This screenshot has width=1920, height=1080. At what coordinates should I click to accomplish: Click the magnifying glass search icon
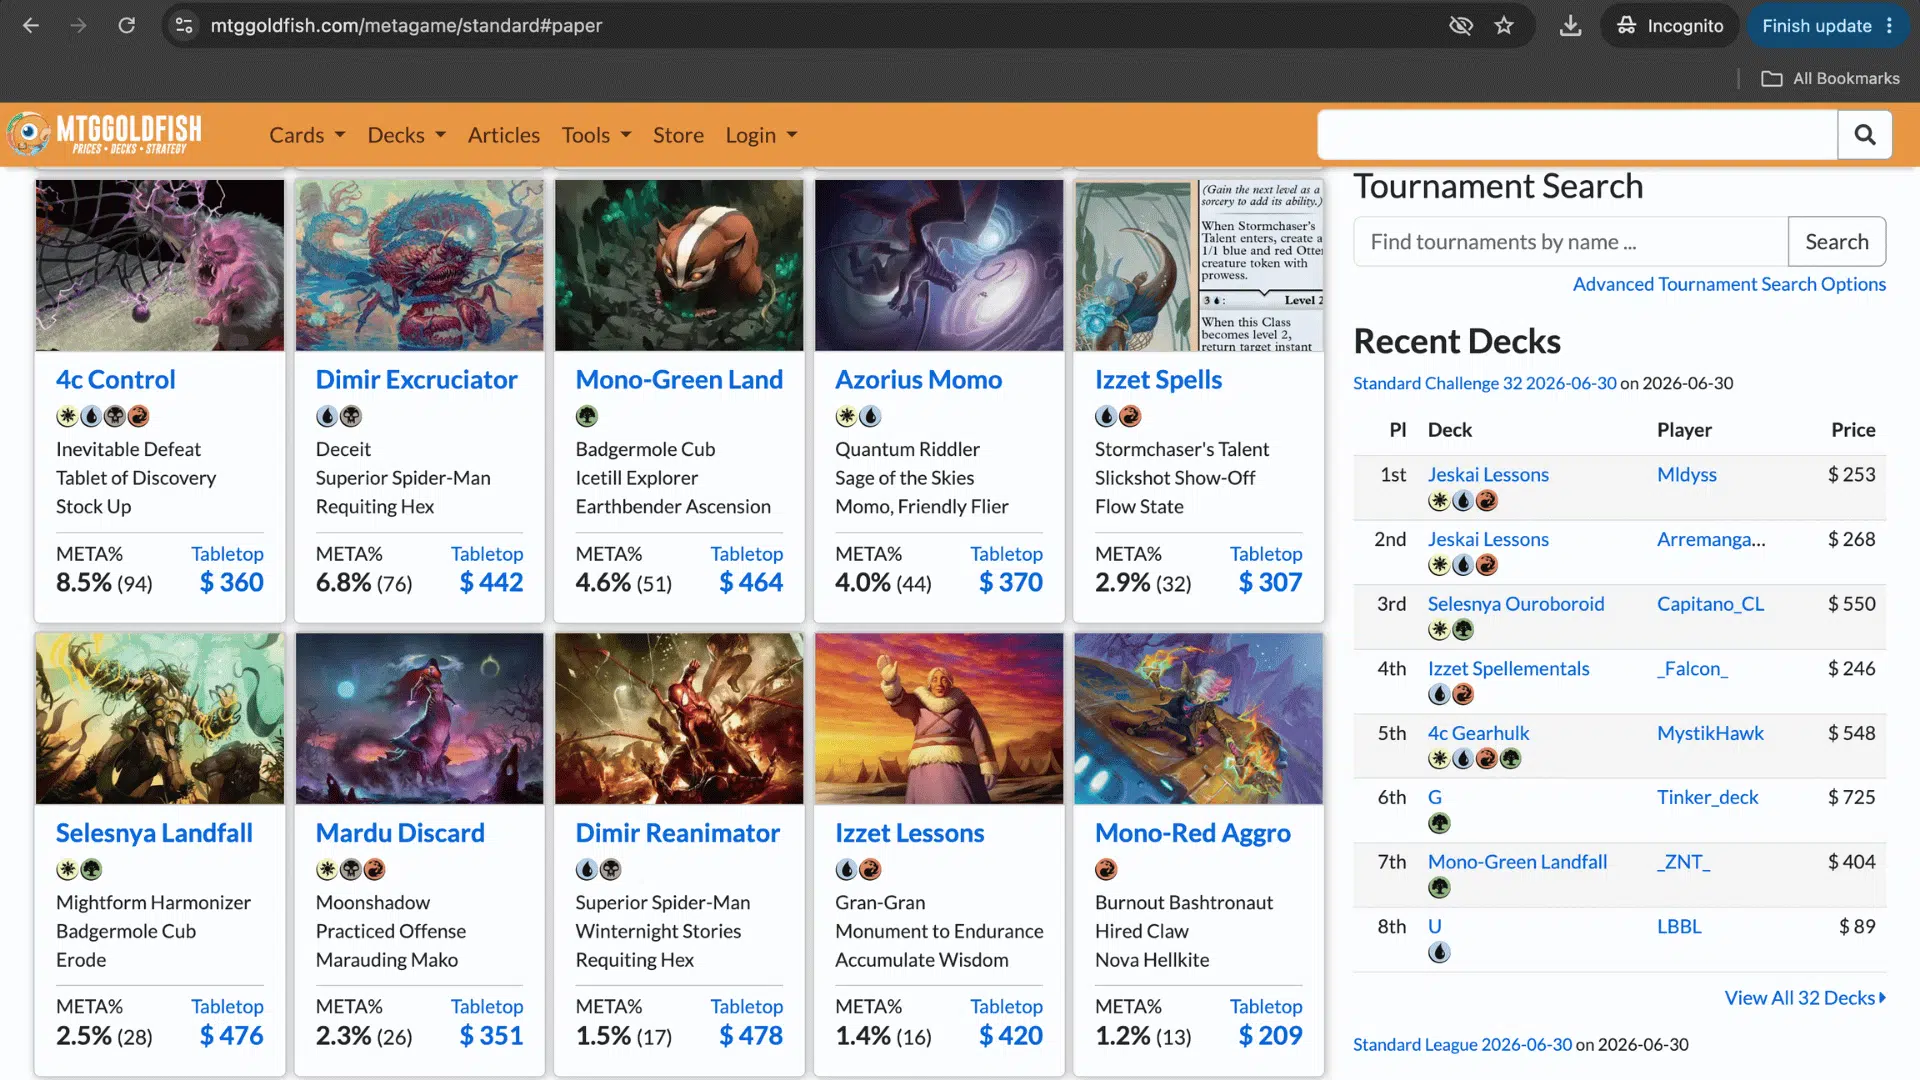[x=1864, y=134]
